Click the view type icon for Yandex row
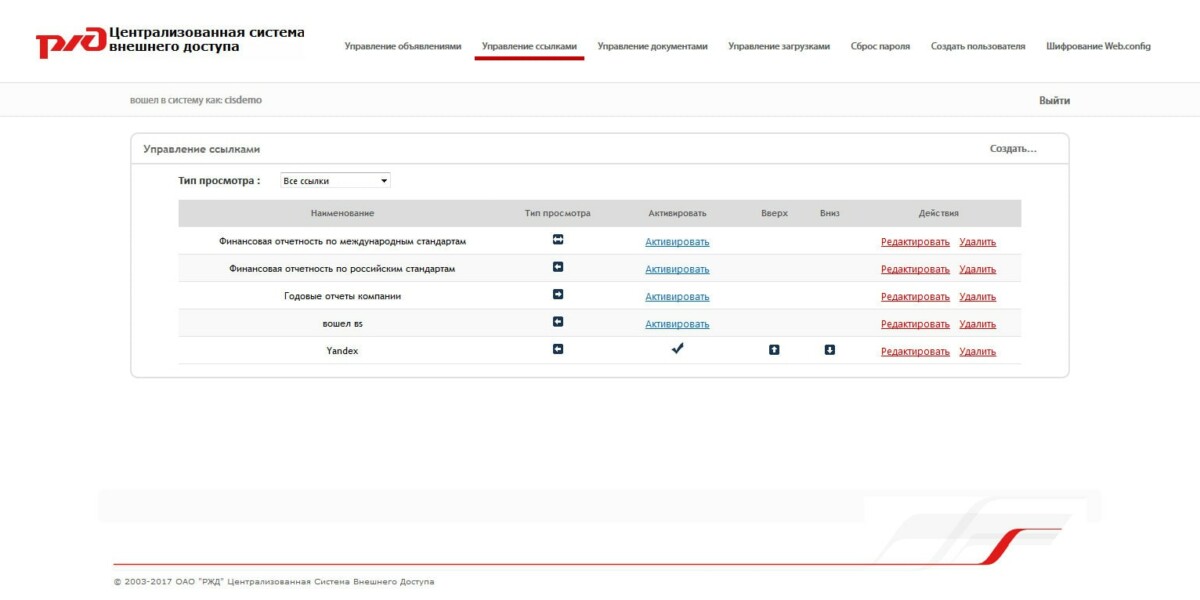This screenshot has width=1200, height=600. click(x=557, y=350)
